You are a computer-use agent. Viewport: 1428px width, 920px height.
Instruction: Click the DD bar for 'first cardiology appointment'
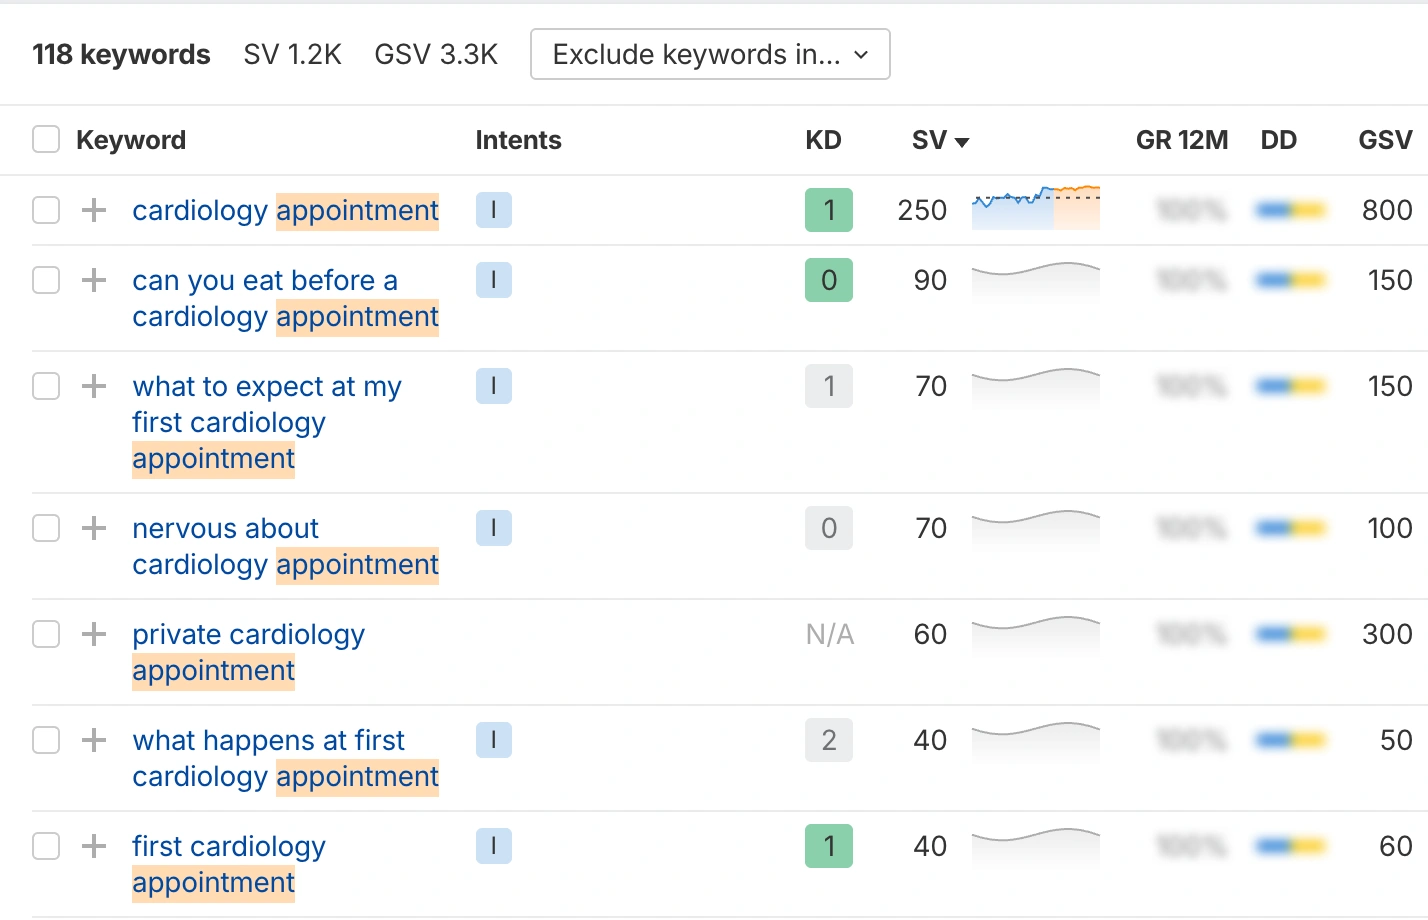pyautogui.click(x=1291, y=846)
